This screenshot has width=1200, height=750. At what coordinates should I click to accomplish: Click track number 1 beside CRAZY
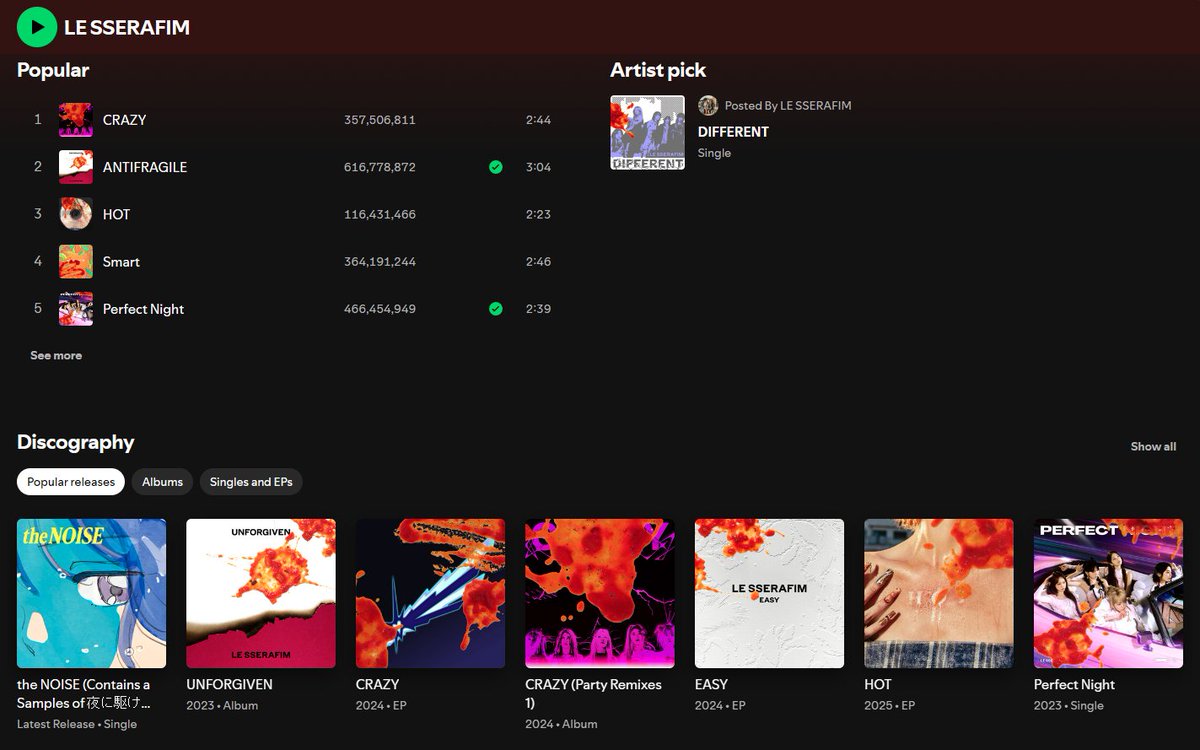[x=38, y=120]
